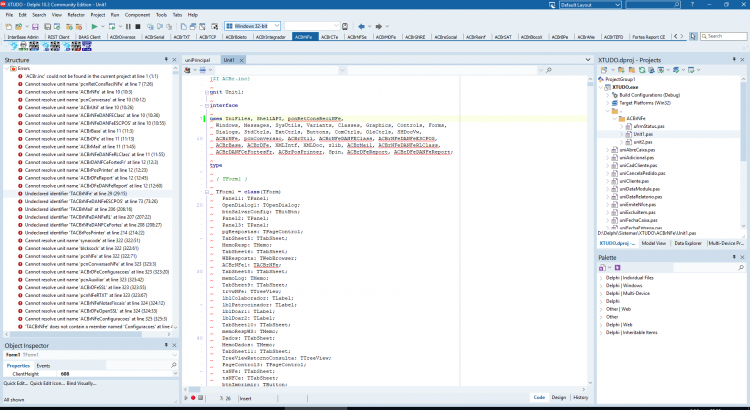Click the Stop square icon in toolbar
Image resolution: width=750 pixels, height=410 pixels.
[x=138, y=26]
